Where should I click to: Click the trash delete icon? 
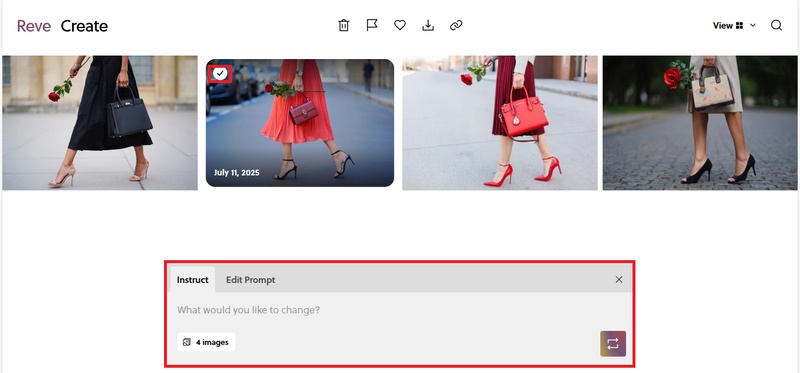click(343, 25)
